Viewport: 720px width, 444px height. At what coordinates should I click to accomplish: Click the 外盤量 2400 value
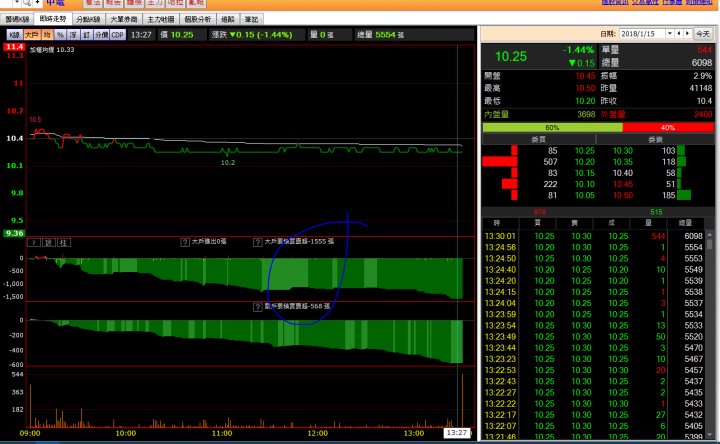pos(703,114)
